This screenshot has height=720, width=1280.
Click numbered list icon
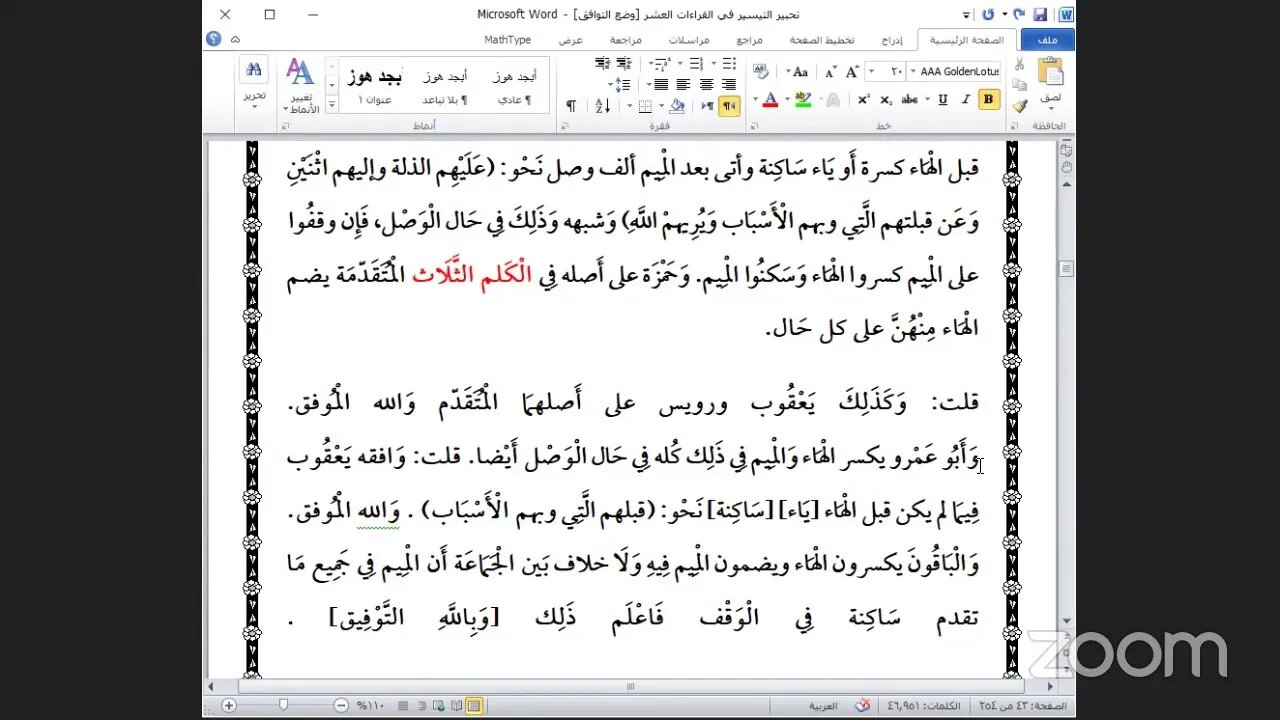(696, 63)
